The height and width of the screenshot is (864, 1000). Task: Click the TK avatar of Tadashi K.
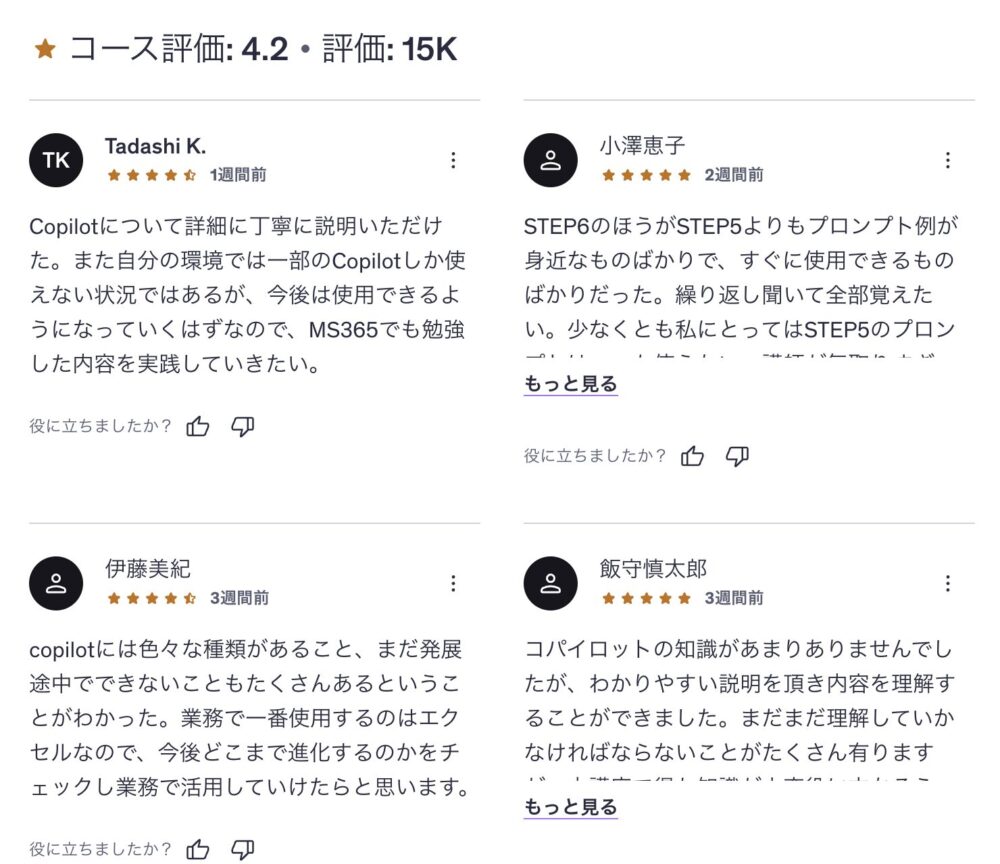point(56,160)
